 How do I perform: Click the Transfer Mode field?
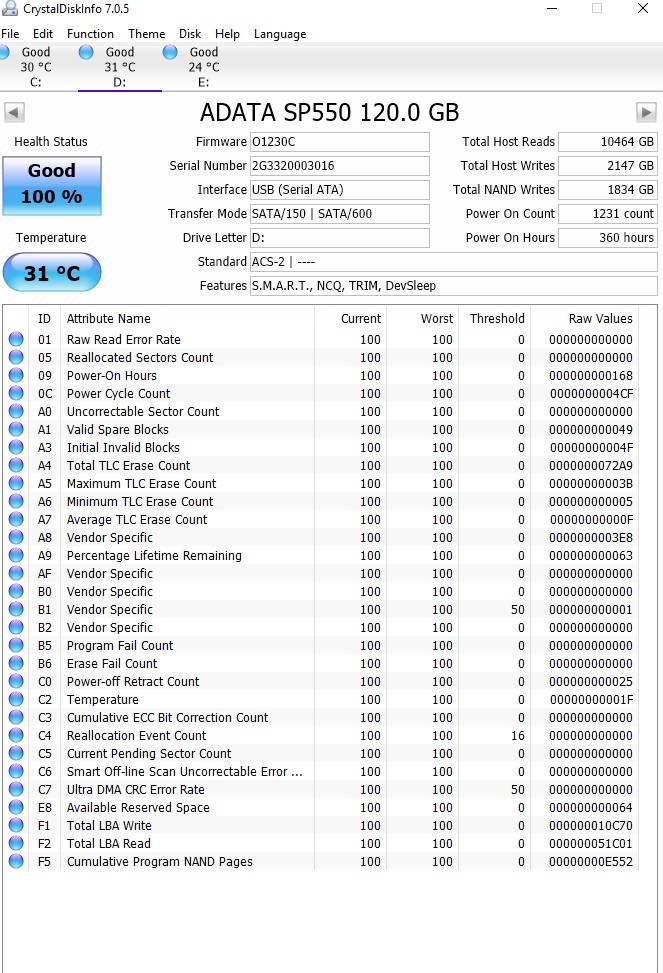pos(340,213)
